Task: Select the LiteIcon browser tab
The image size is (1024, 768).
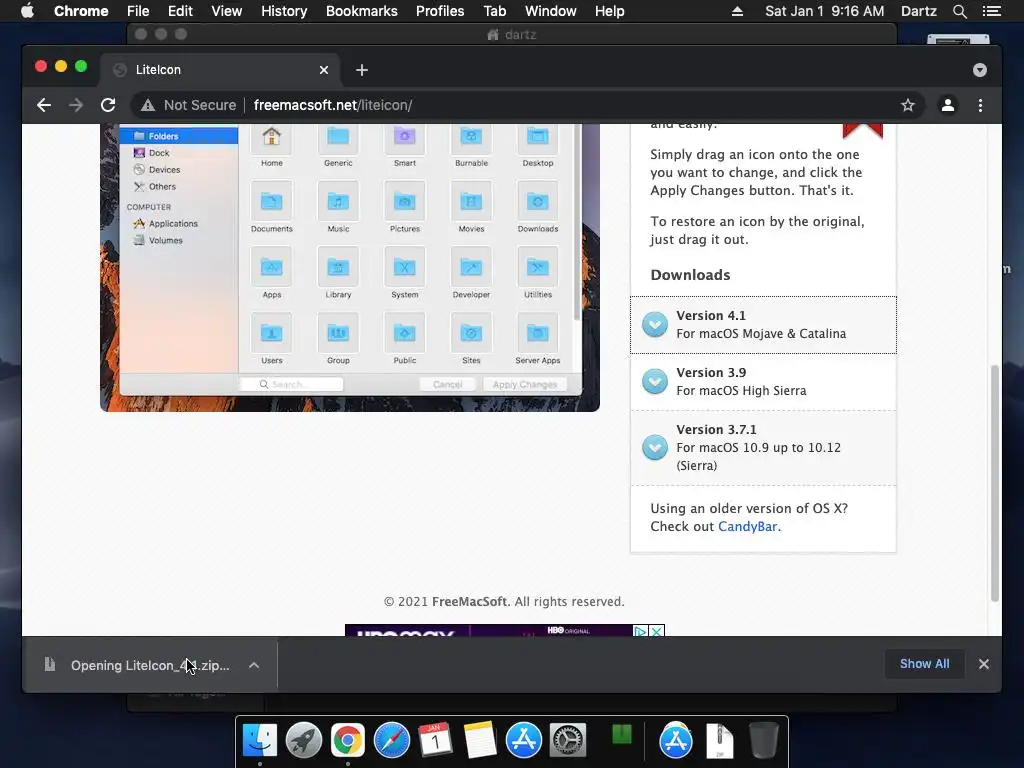Action: (x=219, y=70)
